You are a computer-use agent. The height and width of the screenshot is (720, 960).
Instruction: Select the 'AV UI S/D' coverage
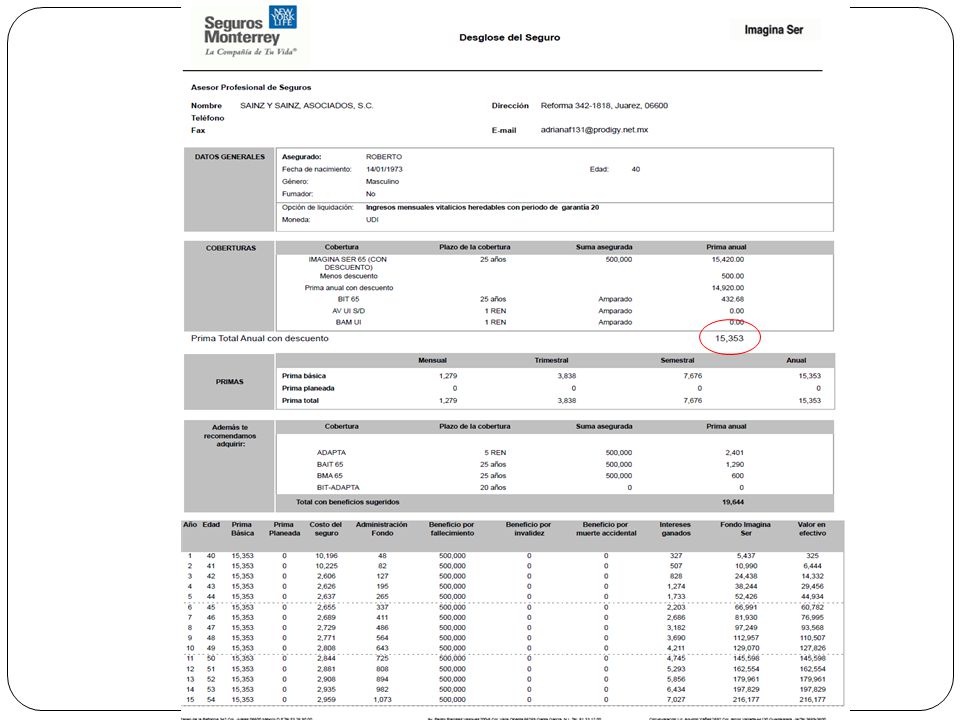[x=348, y=311]
